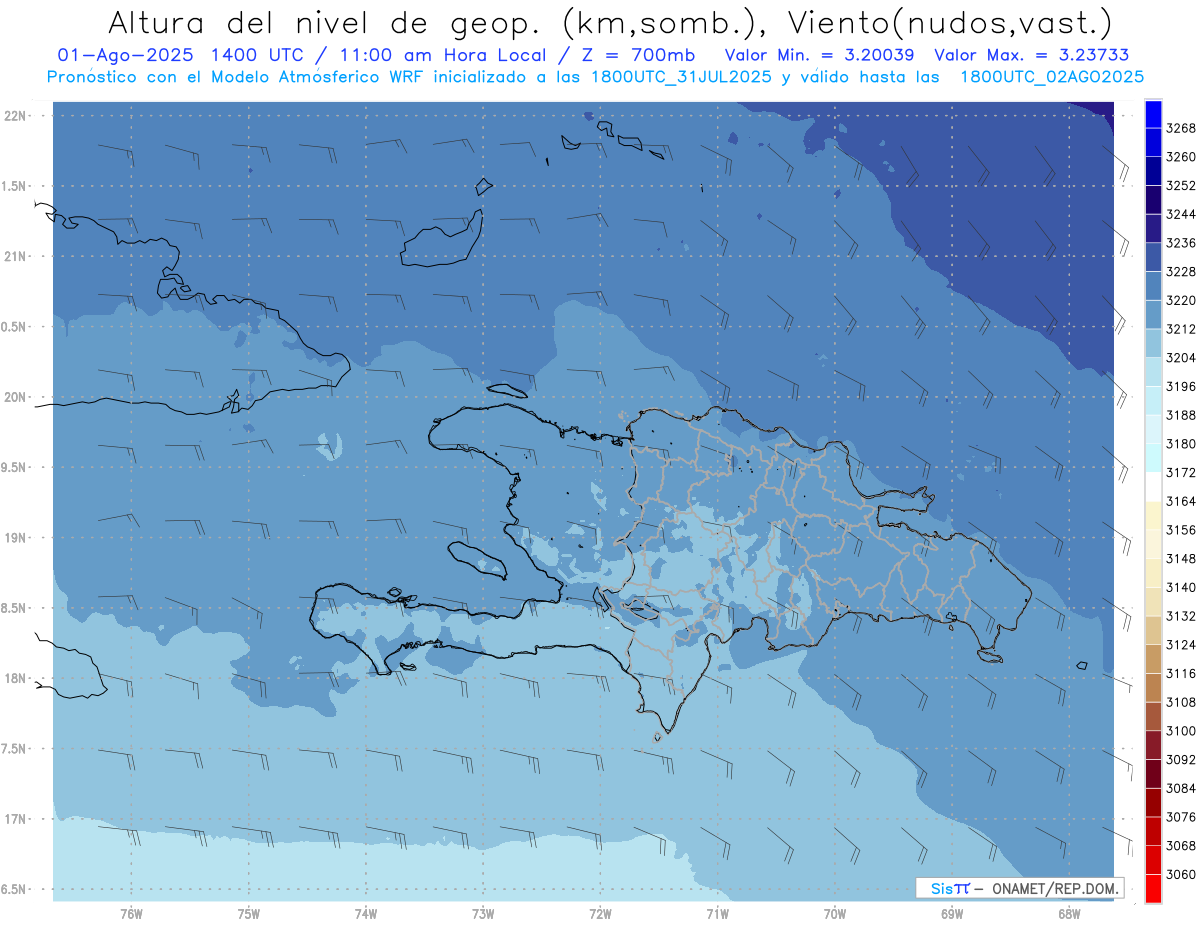Click the 3252 colorbar value
Screen dimensions: 1200x927
pos(1181,186)
